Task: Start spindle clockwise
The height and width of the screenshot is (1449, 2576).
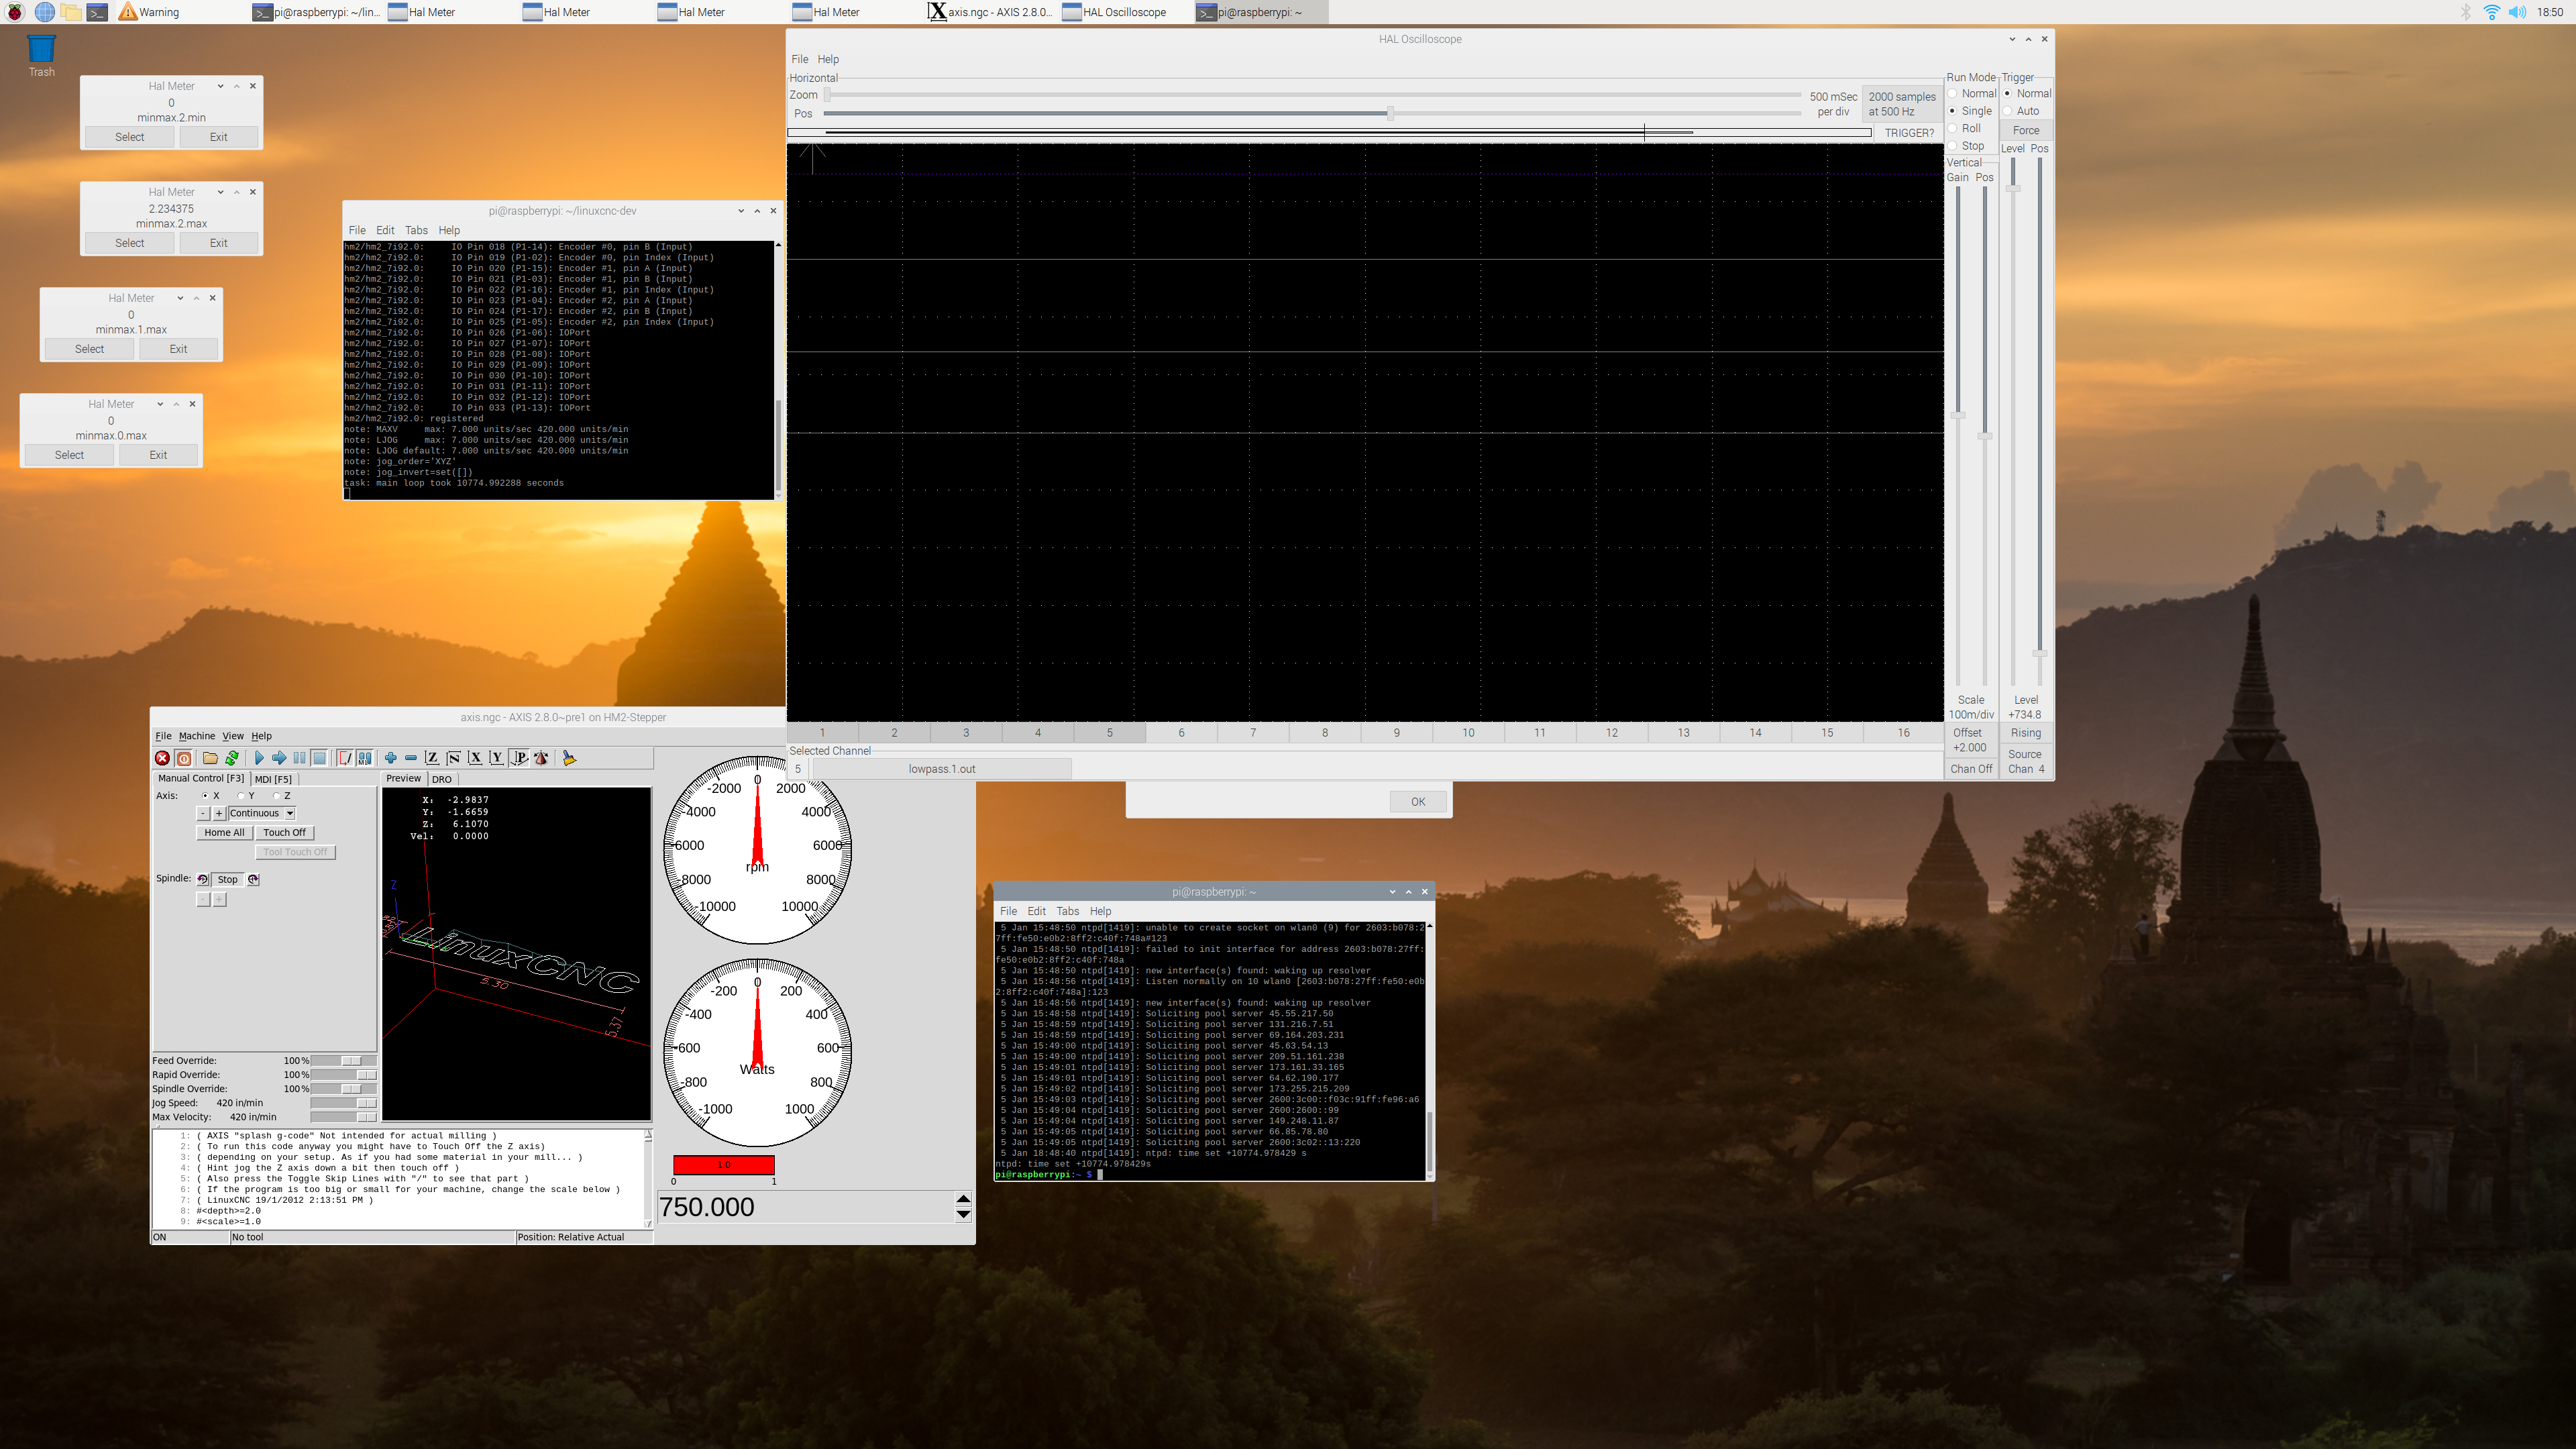Action: [x=253, y=880]
